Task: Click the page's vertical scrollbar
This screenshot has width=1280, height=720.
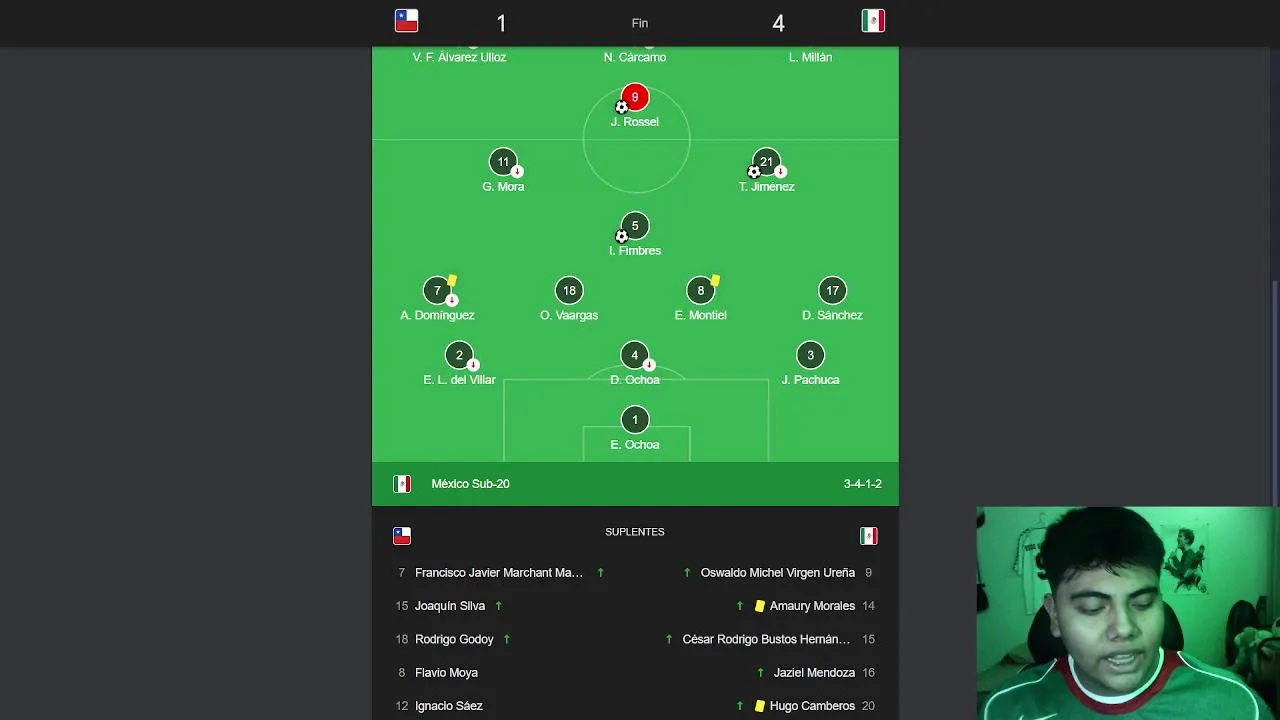Action: [1273, 400]
